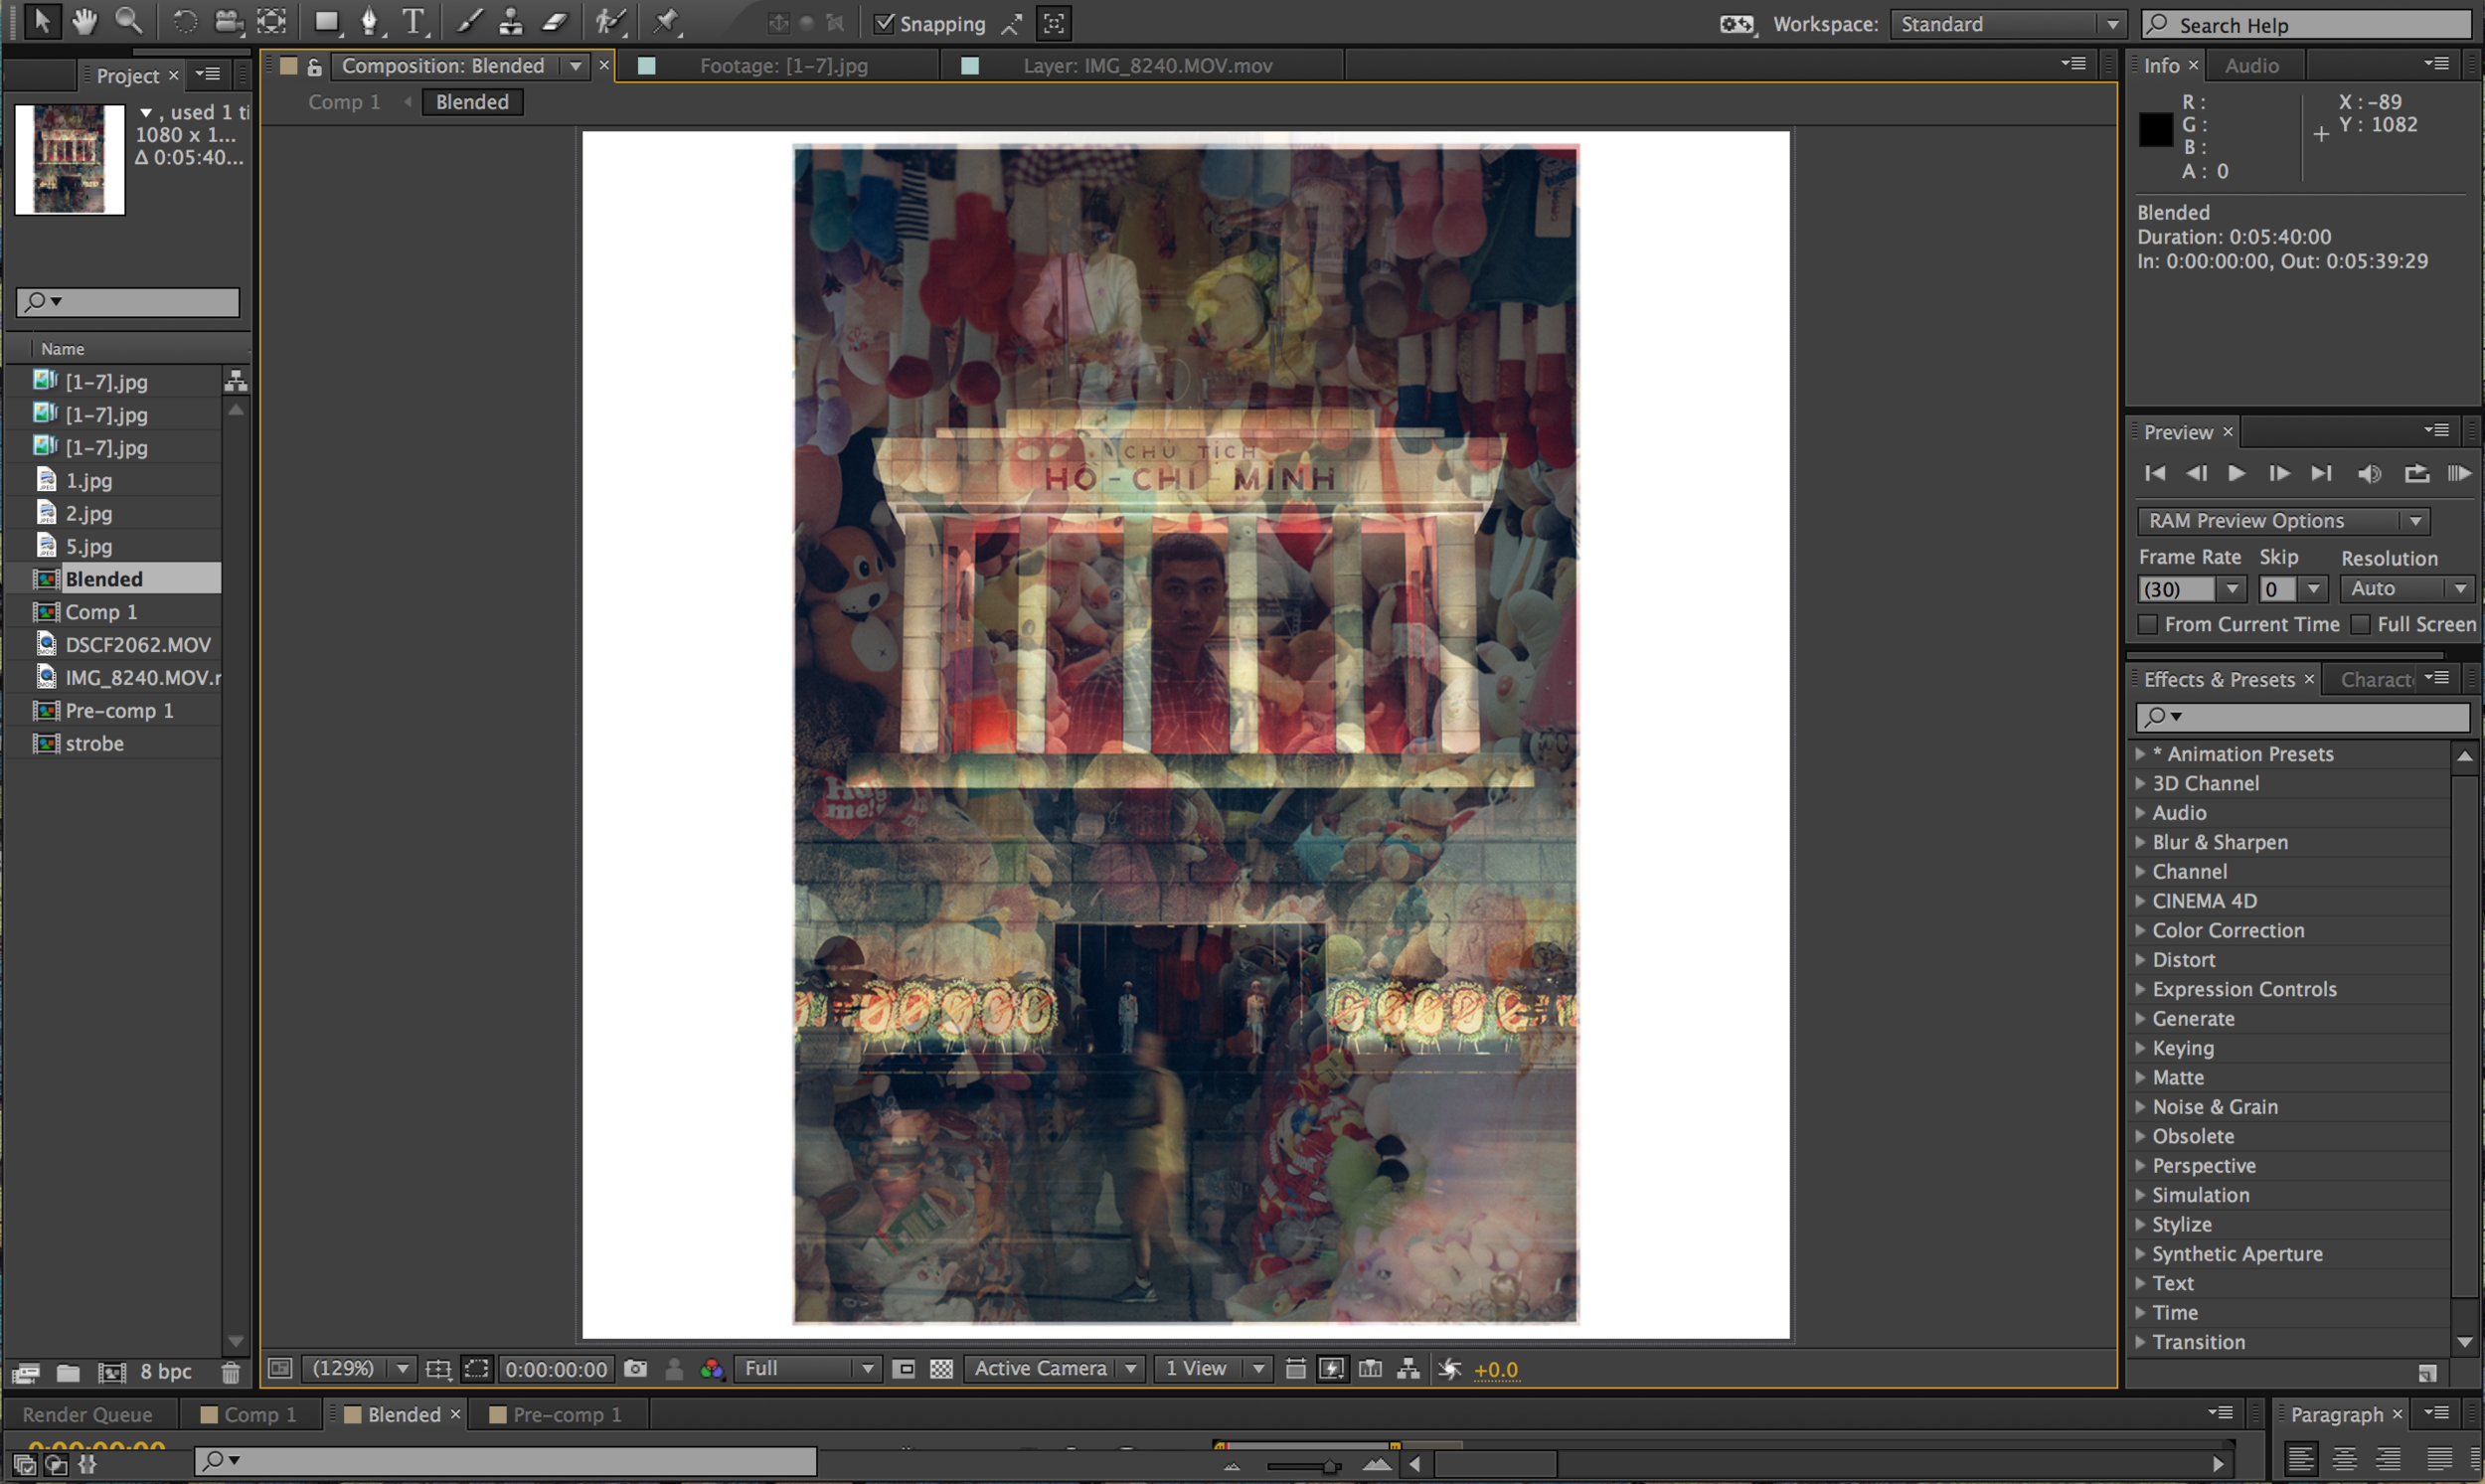Enable From Current Time checkbox
This screenshot has height=1484, width=2485.
coord(2148,625)
